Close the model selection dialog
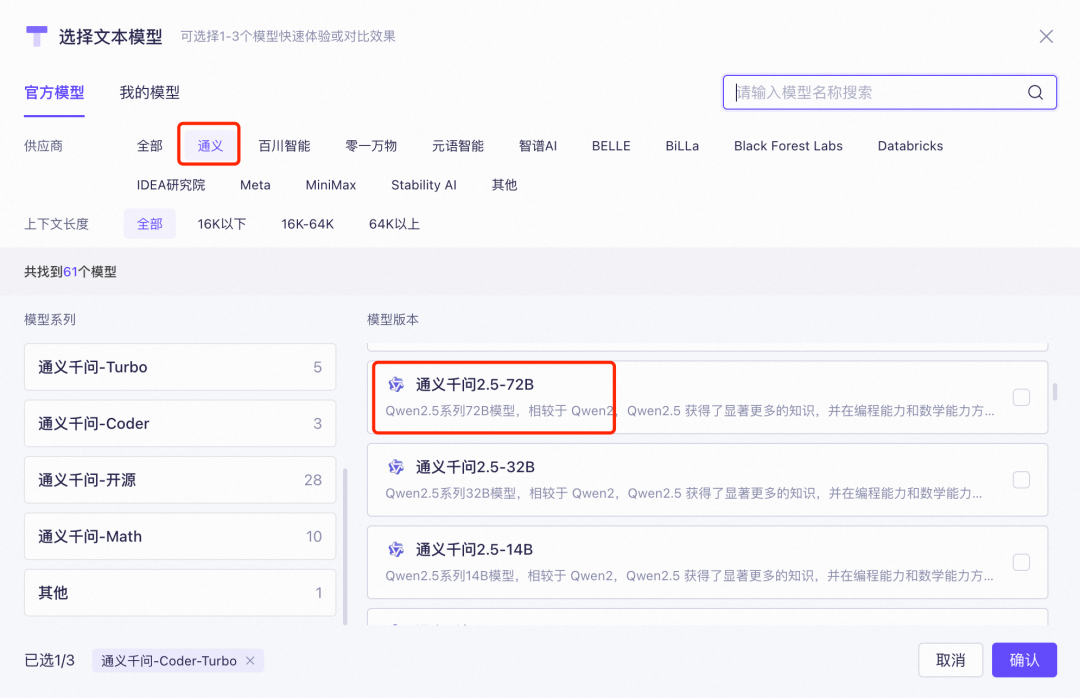Screen dimensions: 1080x698 [x=1046, y=37]
